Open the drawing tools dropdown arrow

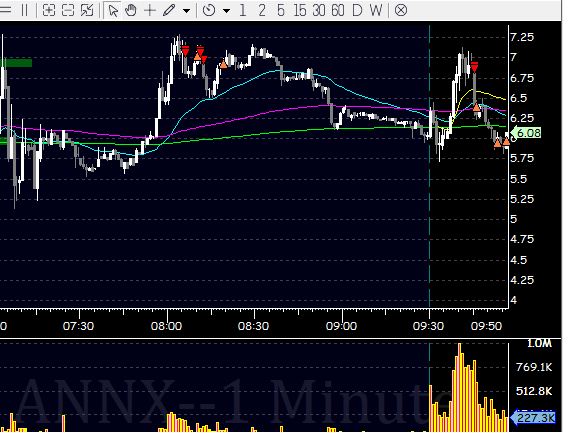[186, 11]
